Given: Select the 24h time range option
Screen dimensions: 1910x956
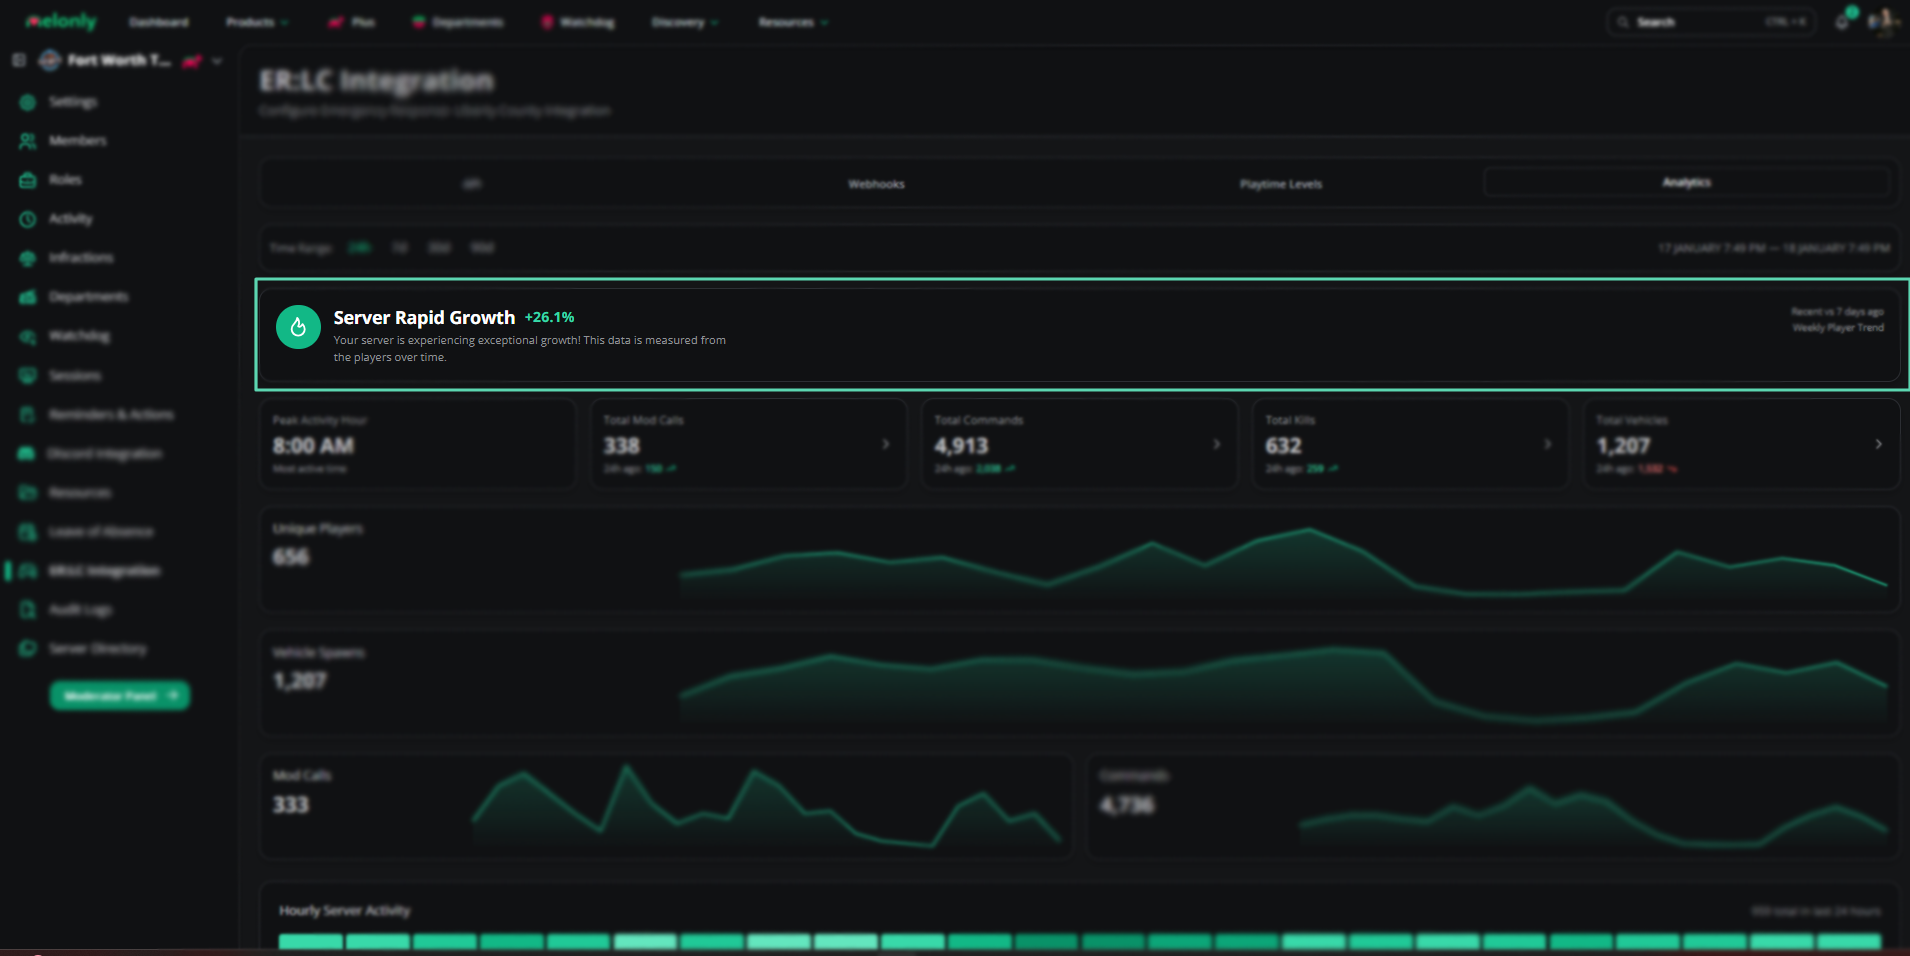Looking at the screenshot, I should pos(359,247).
